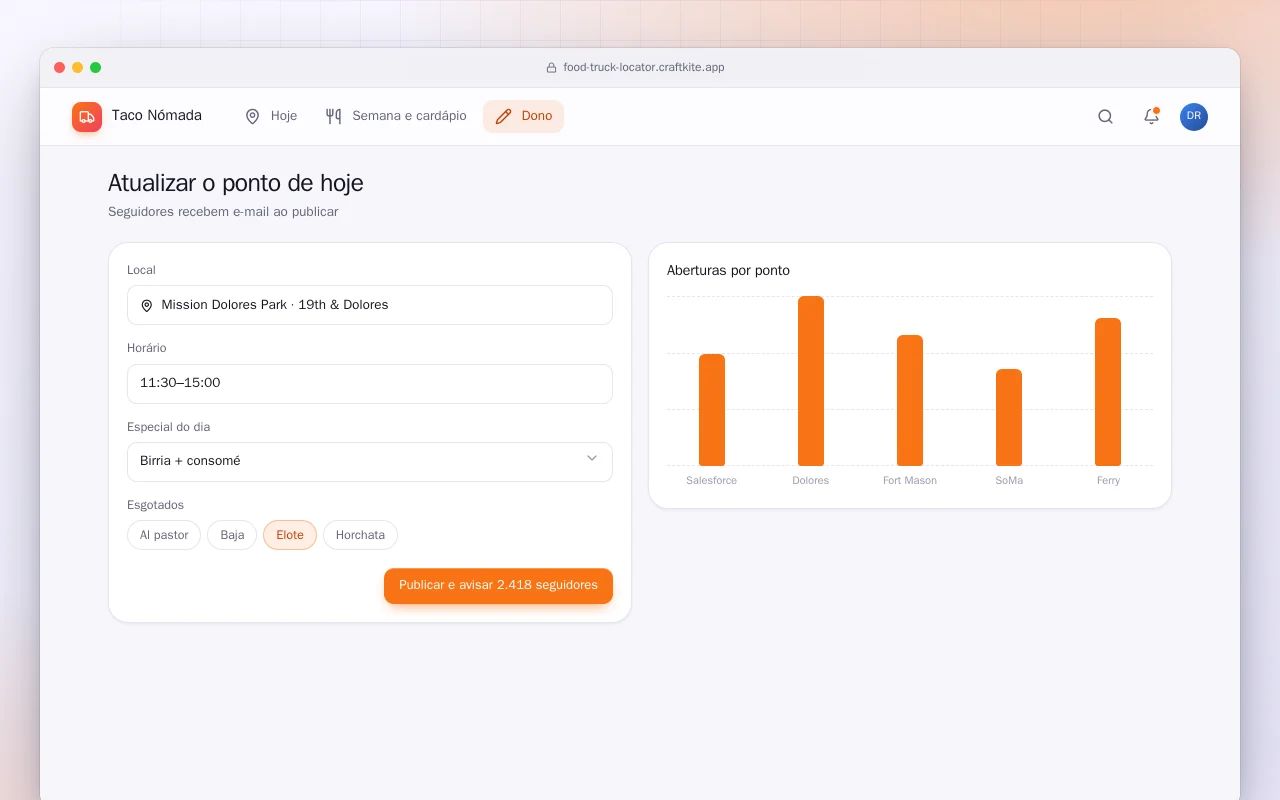This screenshot has width=1280, height=800.
Task: Go to the Hoje tab
Action: point(271,116)
